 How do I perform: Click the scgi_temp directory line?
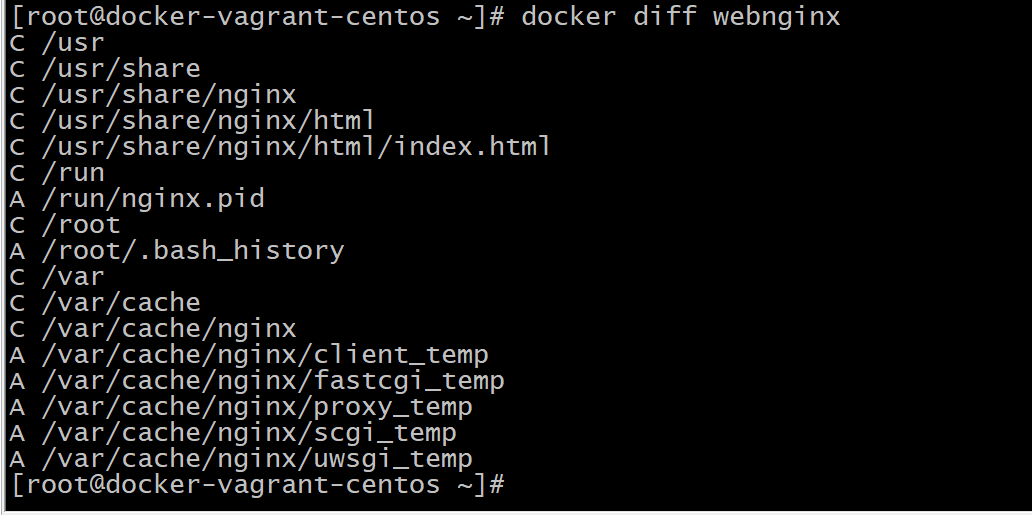[233, 433]
